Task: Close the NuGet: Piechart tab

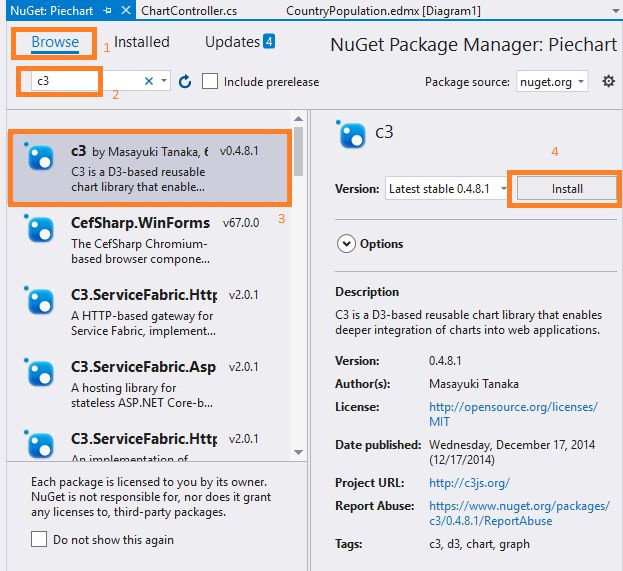Action: pyautogui.click(x=126, y=10)
